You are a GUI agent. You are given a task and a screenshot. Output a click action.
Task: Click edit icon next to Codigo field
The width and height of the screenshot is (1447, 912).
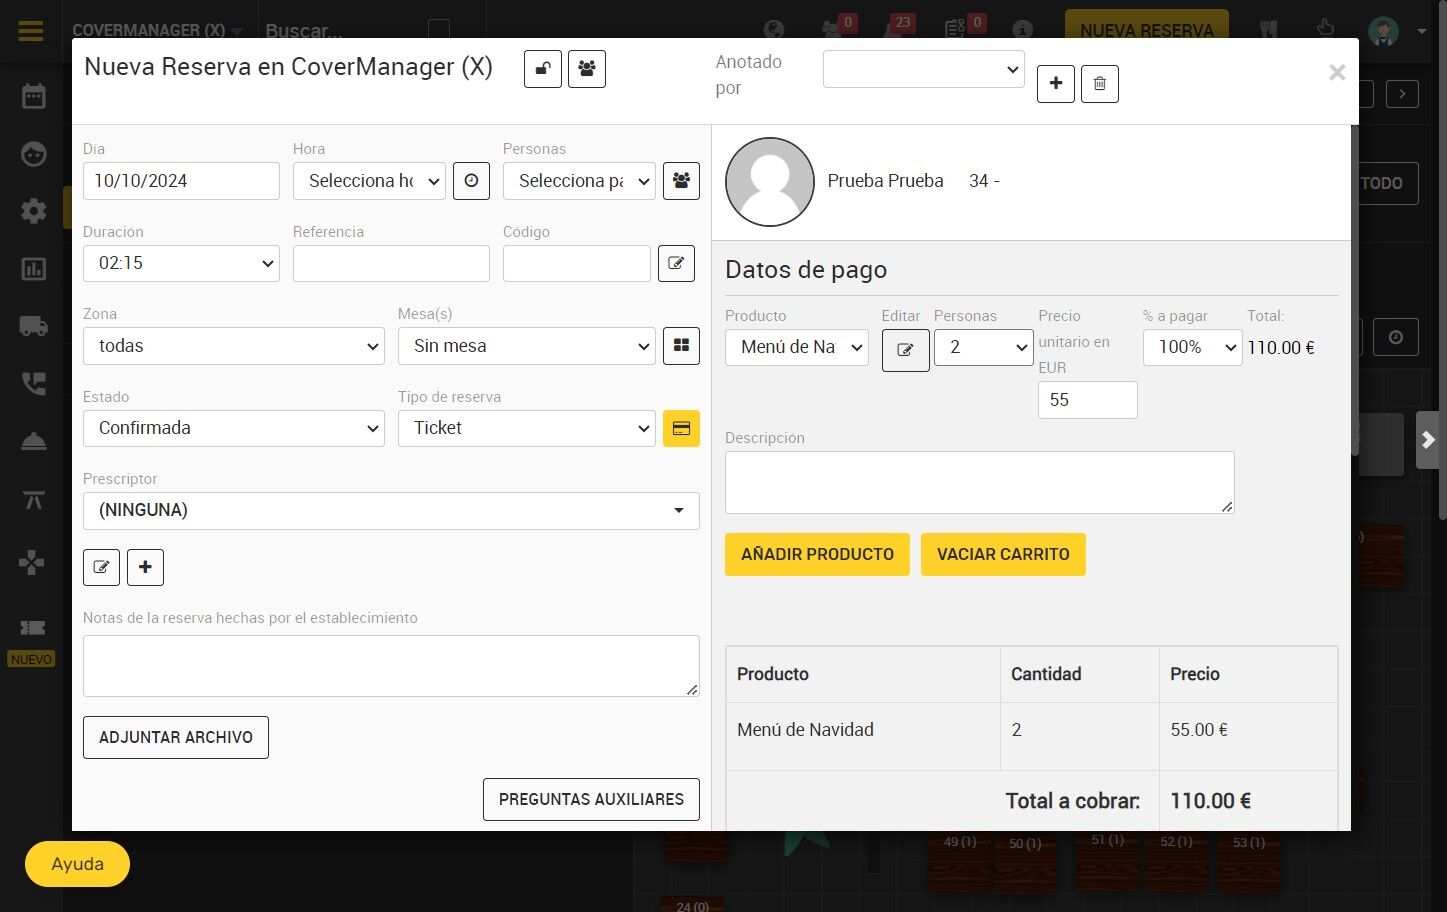tap(676, 264)
